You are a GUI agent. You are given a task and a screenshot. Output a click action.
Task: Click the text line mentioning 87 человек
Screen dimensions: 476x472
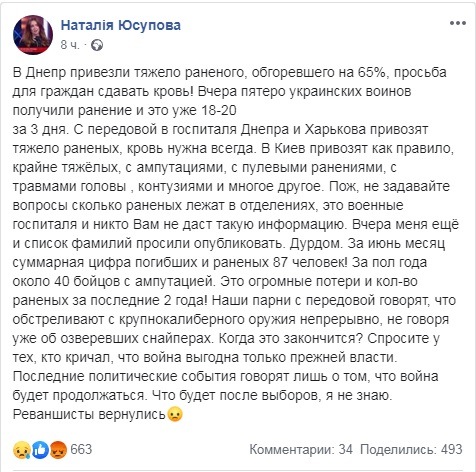click(220, 262)
